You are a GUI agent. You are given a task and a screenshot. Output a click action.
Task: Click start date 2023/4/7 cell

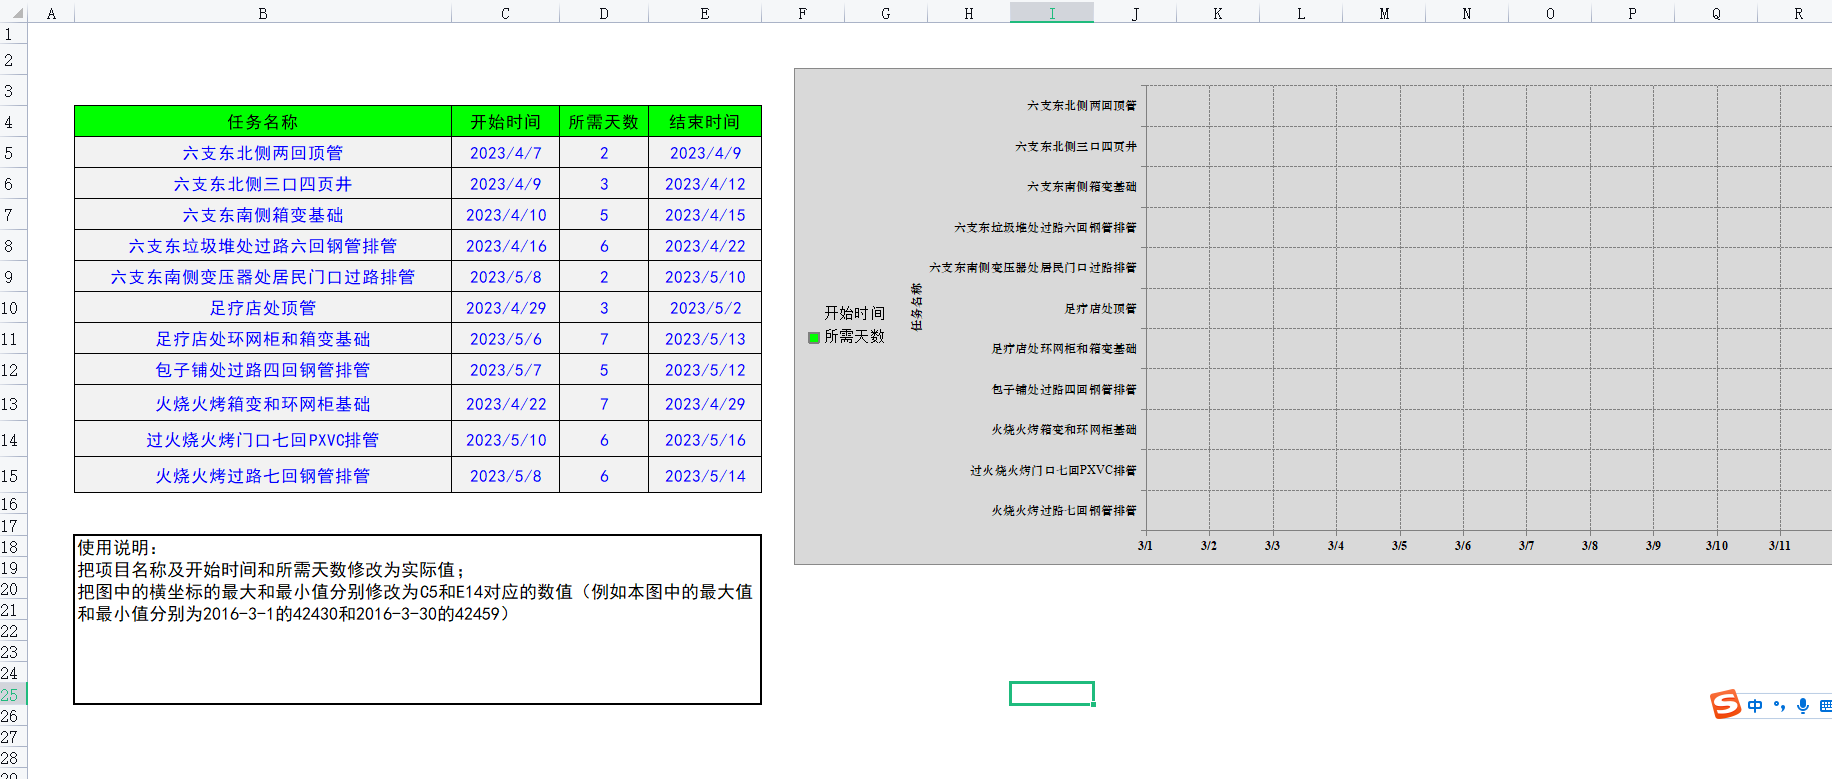pos(505,153)
